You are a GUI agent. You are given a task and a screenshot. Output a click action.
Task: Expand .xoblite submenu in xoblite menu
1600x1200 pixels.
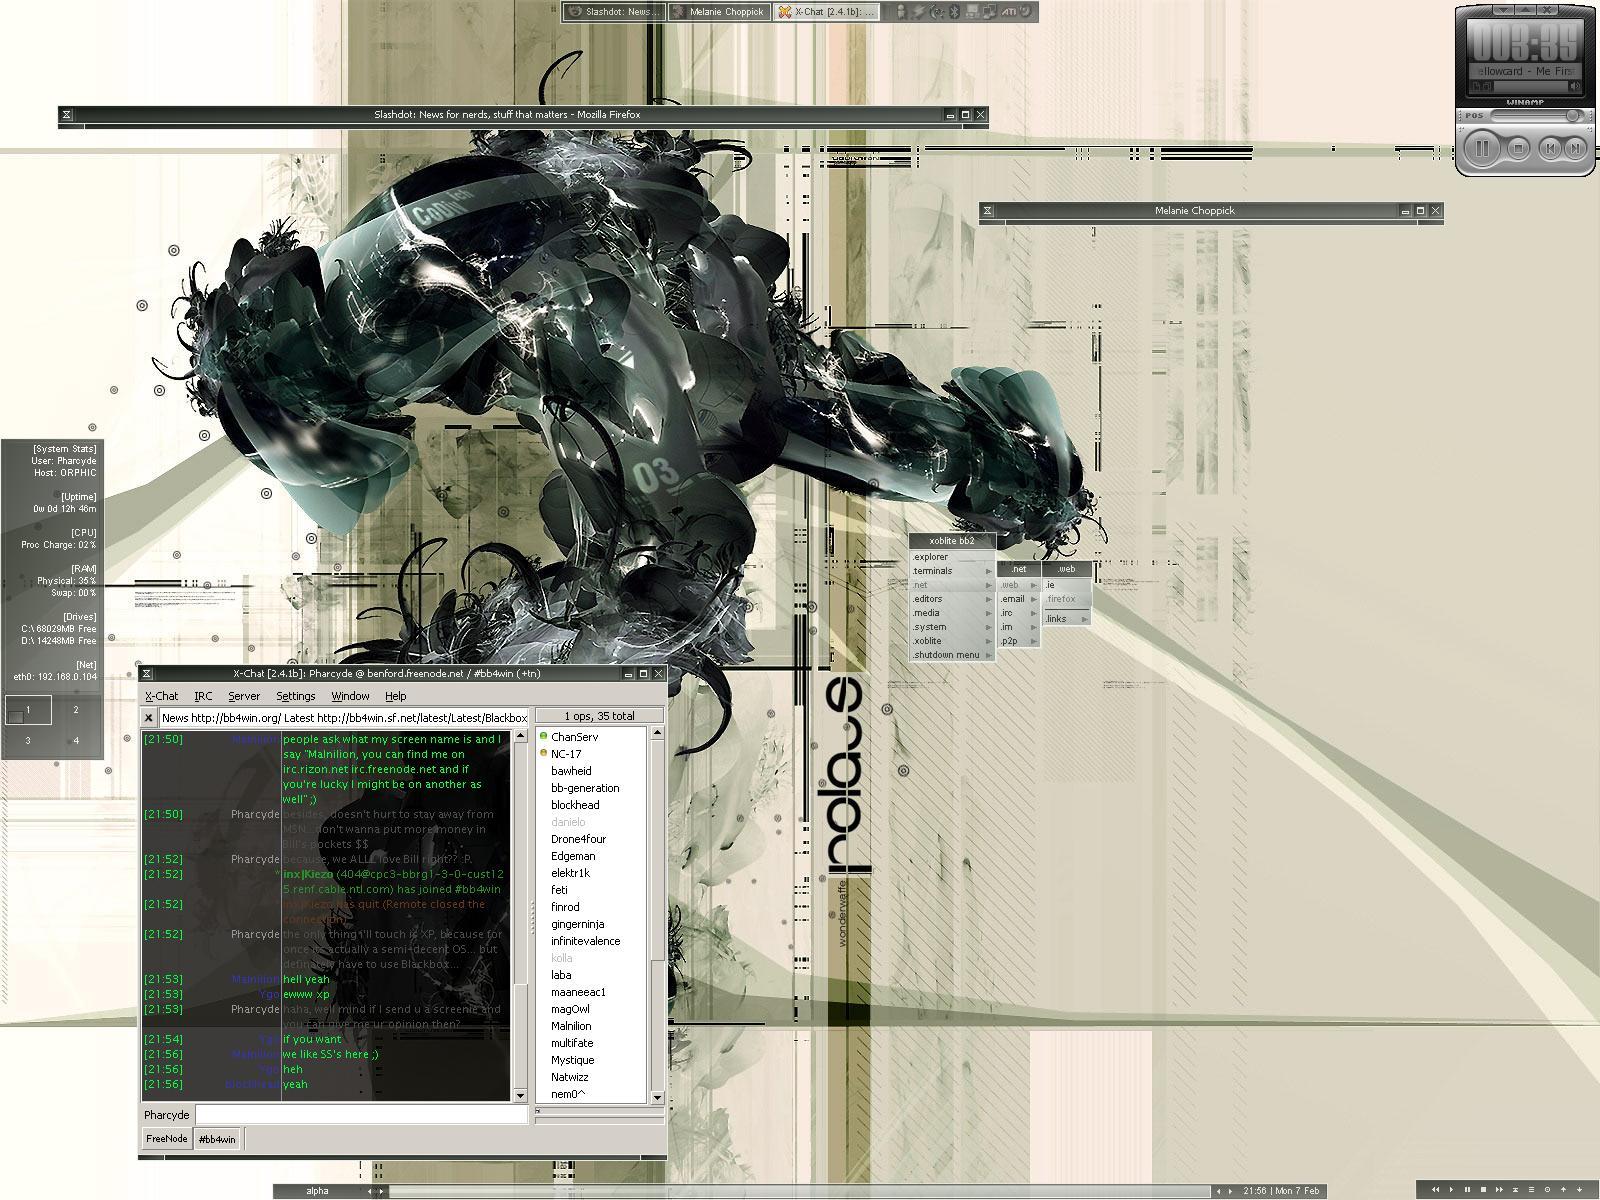point(953,641)
